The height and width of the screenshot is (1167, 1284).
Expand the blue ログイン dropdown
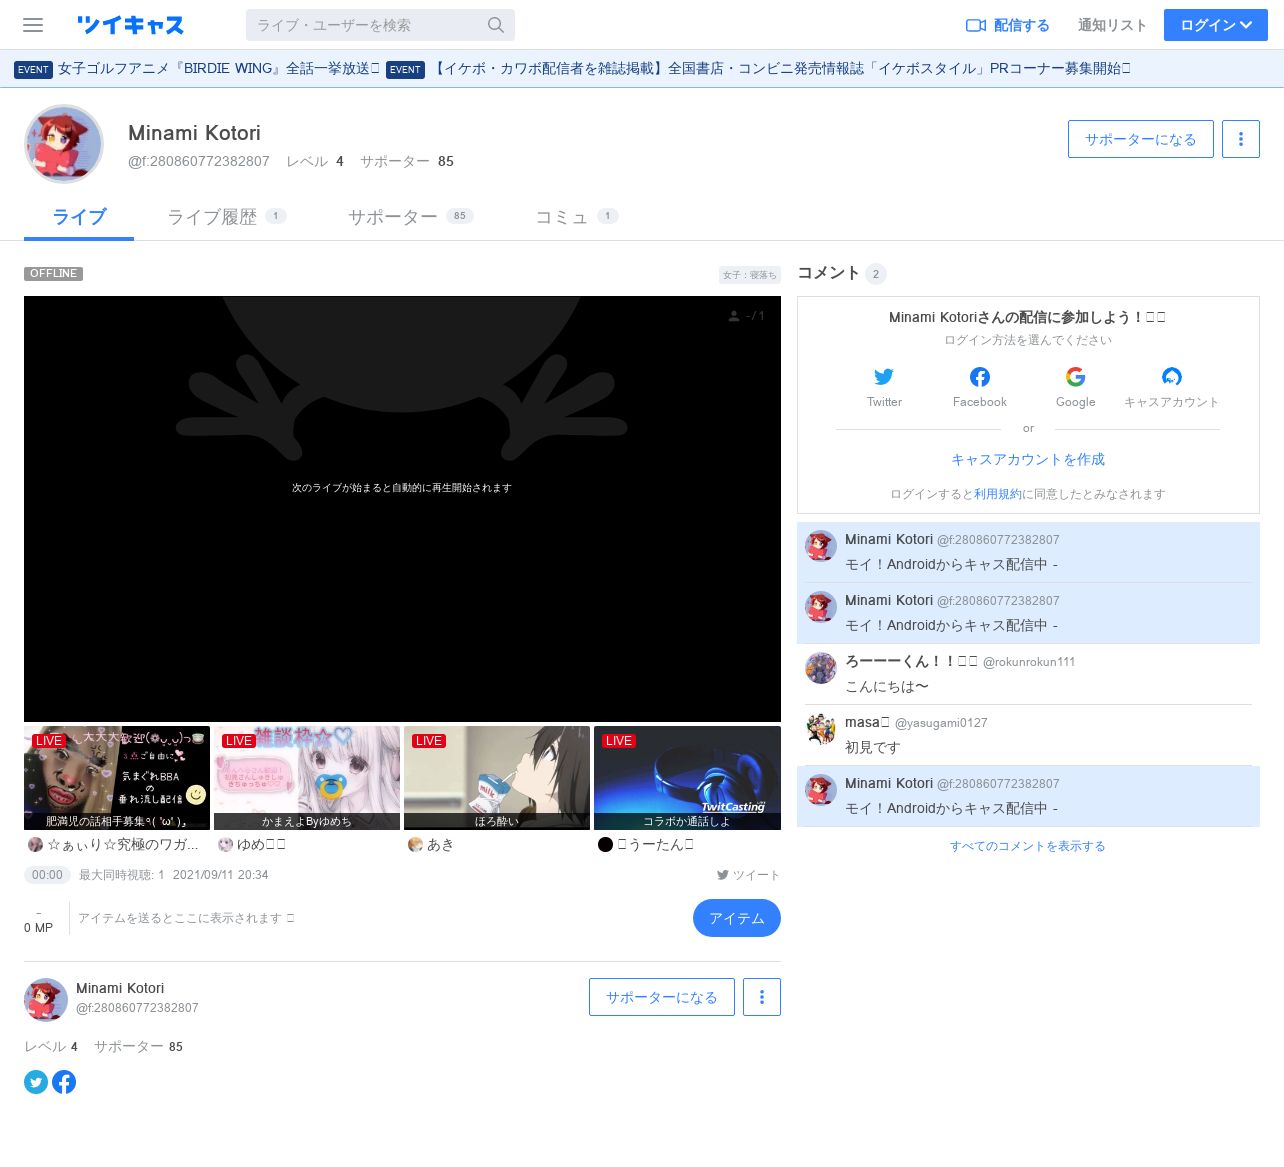tap(1215, 25)
